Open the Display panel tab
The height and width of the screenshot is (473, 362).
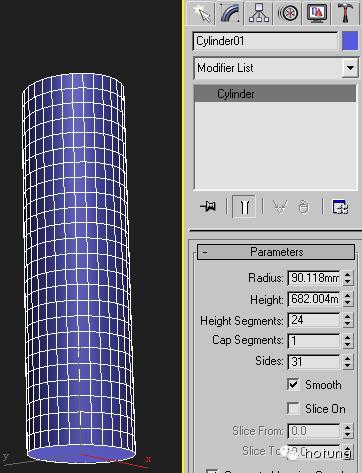coord(316,13)
